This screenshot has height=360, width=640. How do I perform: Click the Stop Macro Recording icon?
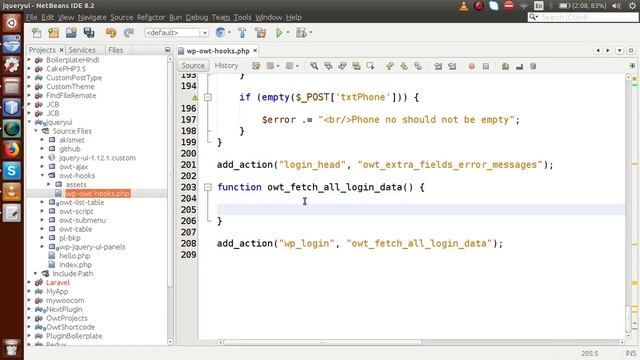[x=486, y=66]
